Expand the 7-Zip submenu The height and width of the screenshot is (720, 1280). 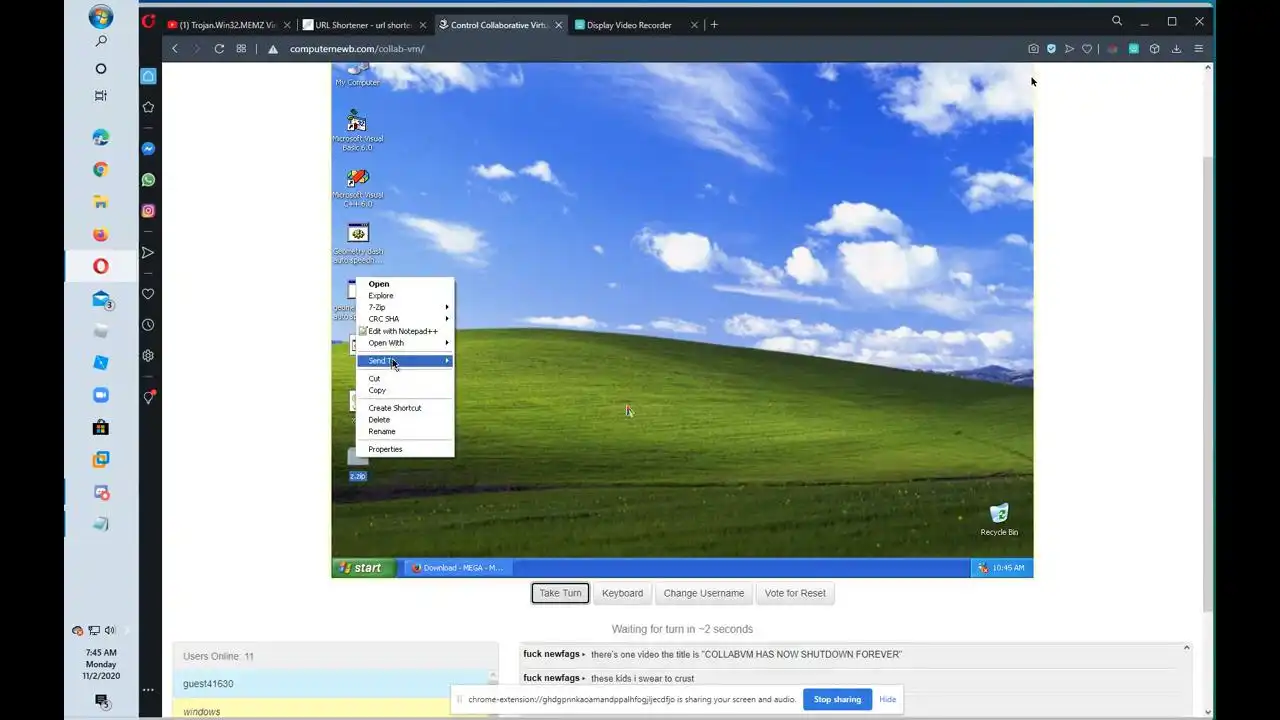coord(405,307)
